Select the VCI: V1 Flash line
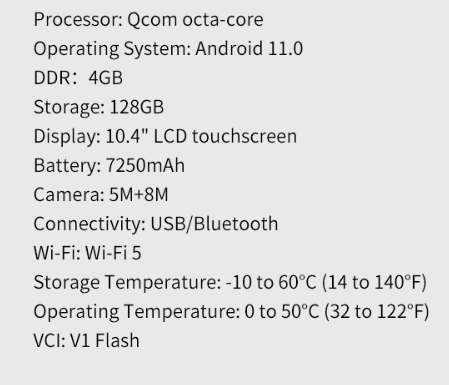 tap(87, 341)
